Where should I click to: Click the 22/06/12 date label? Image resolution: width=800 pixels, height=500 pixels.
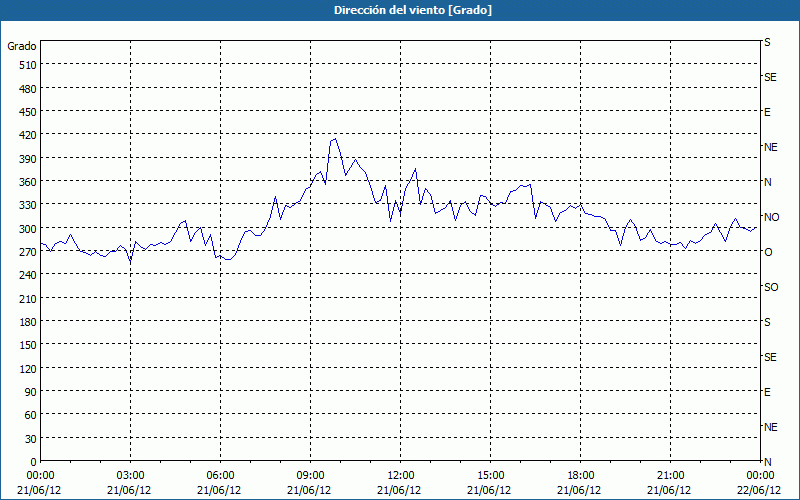coord(760,490)
